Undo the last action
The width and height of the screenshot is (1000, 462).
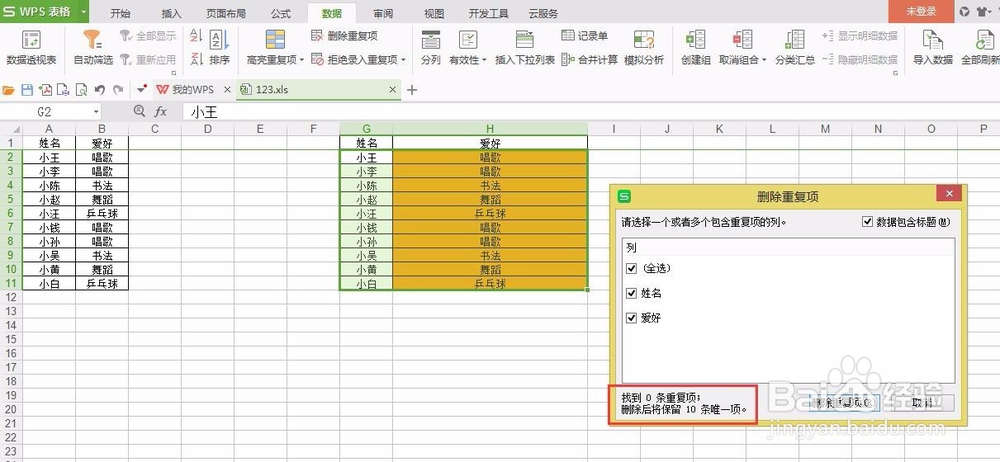tap(99, 90)
